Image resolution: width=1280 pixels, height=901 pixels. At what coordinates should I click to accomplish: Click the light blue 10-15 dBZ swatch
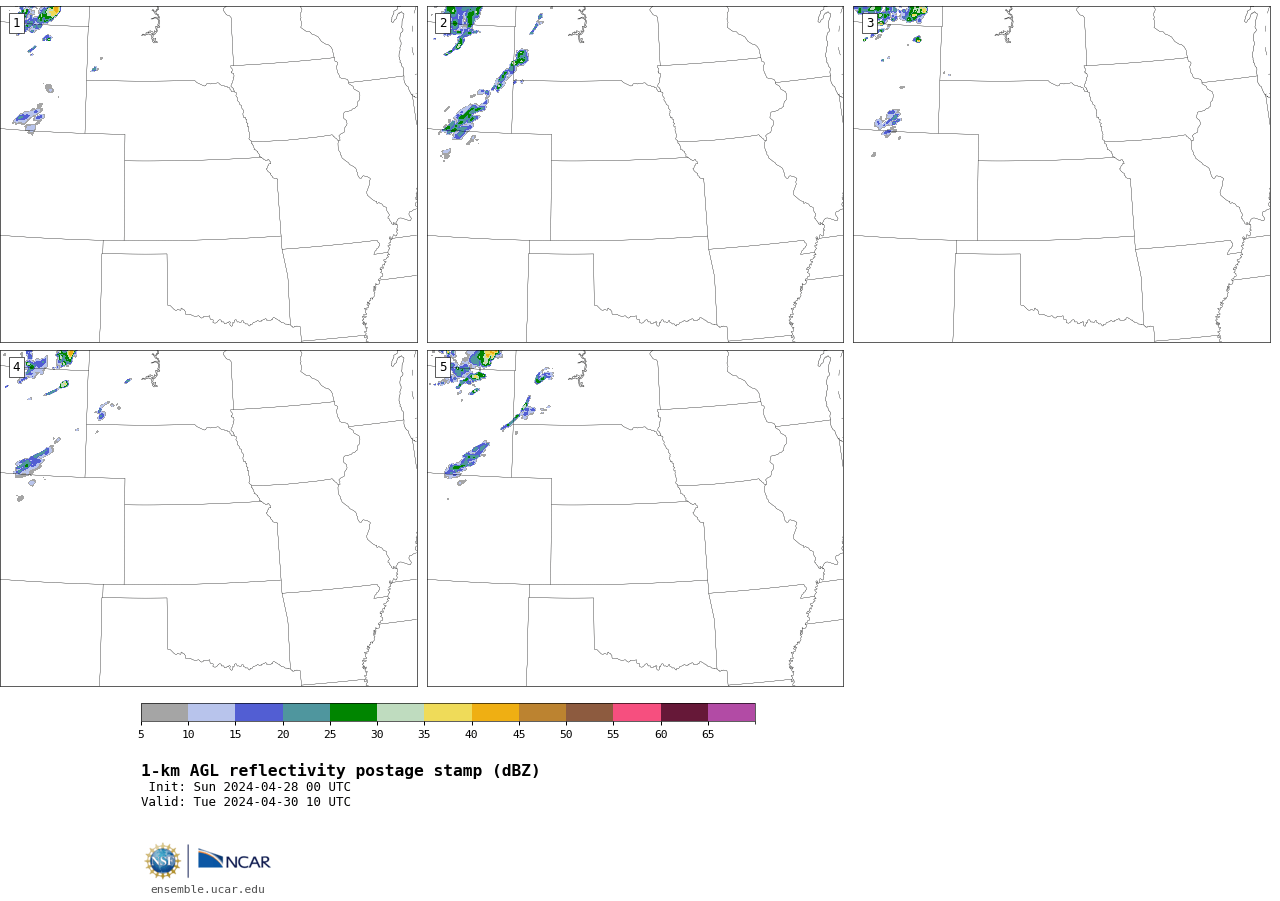click(x=211, y=713)
